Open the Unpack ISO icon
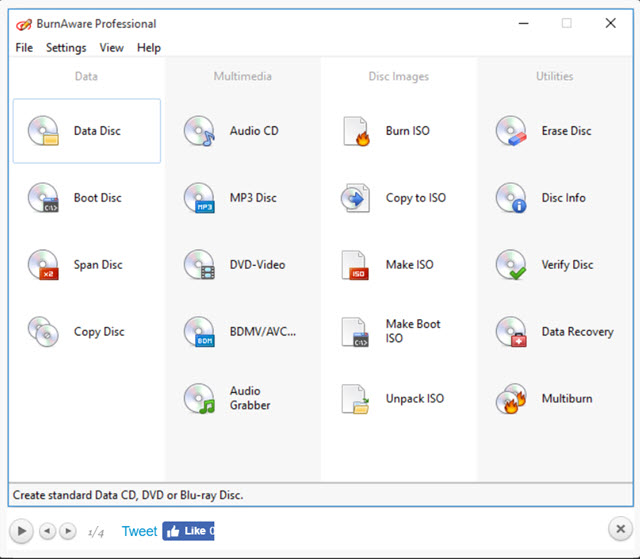Screen dimensions: 640x559 (355, 398)
